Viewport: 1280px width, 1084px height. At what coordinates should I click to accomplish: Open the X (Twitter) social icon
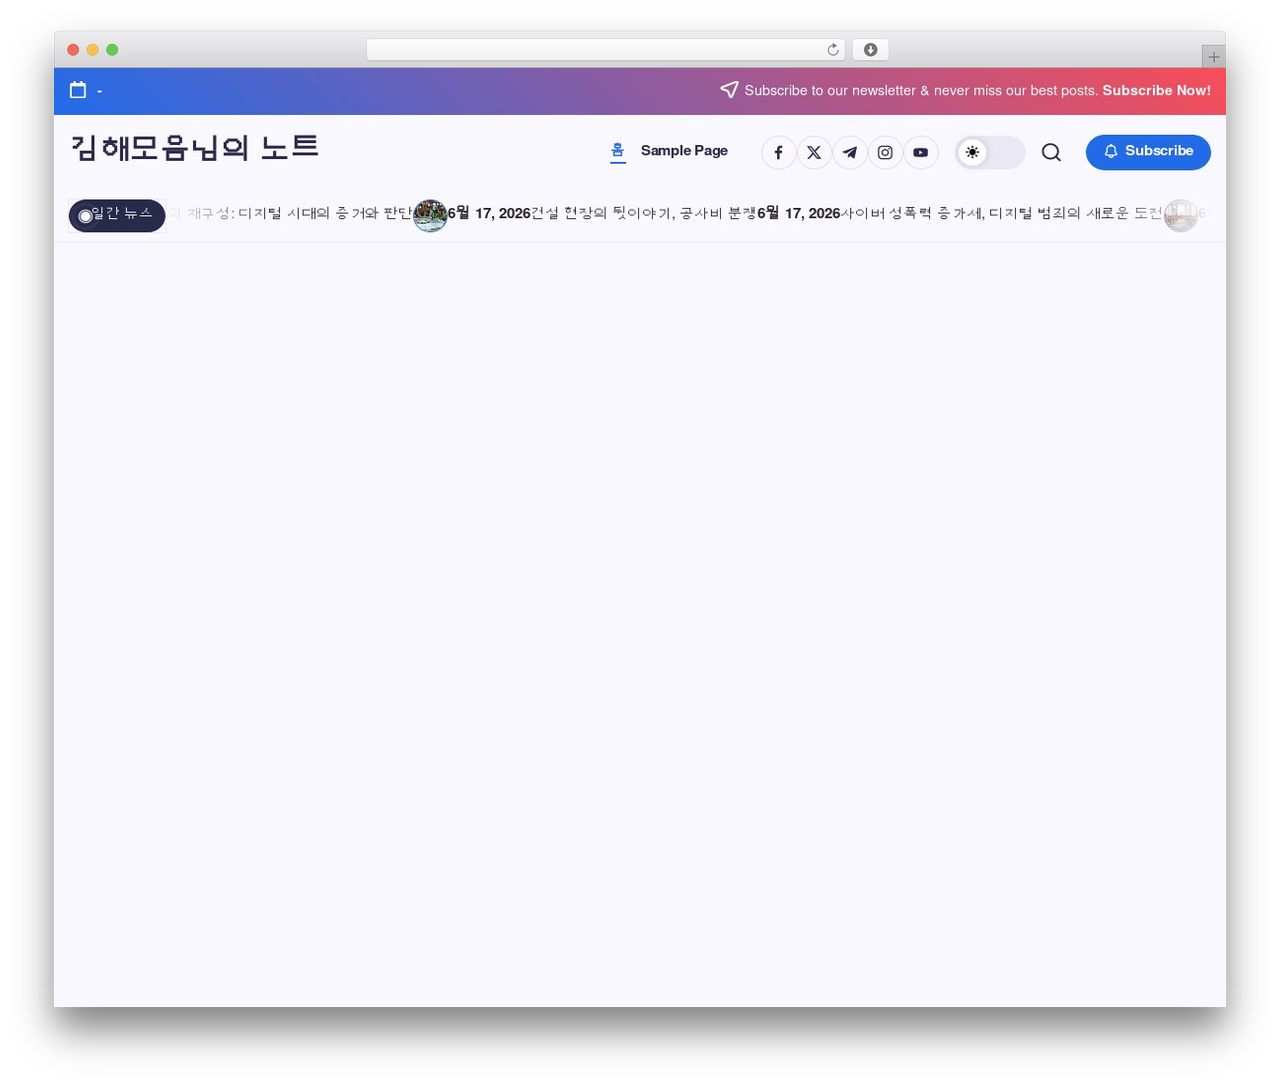[x=814, y=152]
